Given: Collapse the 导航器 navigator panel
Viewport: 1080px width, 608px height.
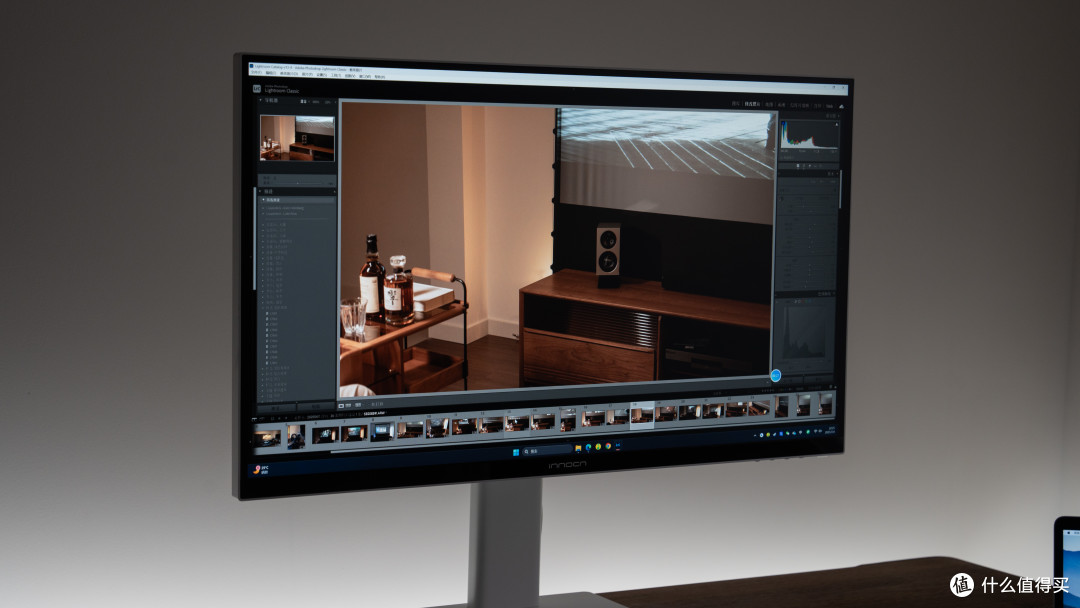Looking at the screenshot, I should pyautogui.click(x=260, y=100).
